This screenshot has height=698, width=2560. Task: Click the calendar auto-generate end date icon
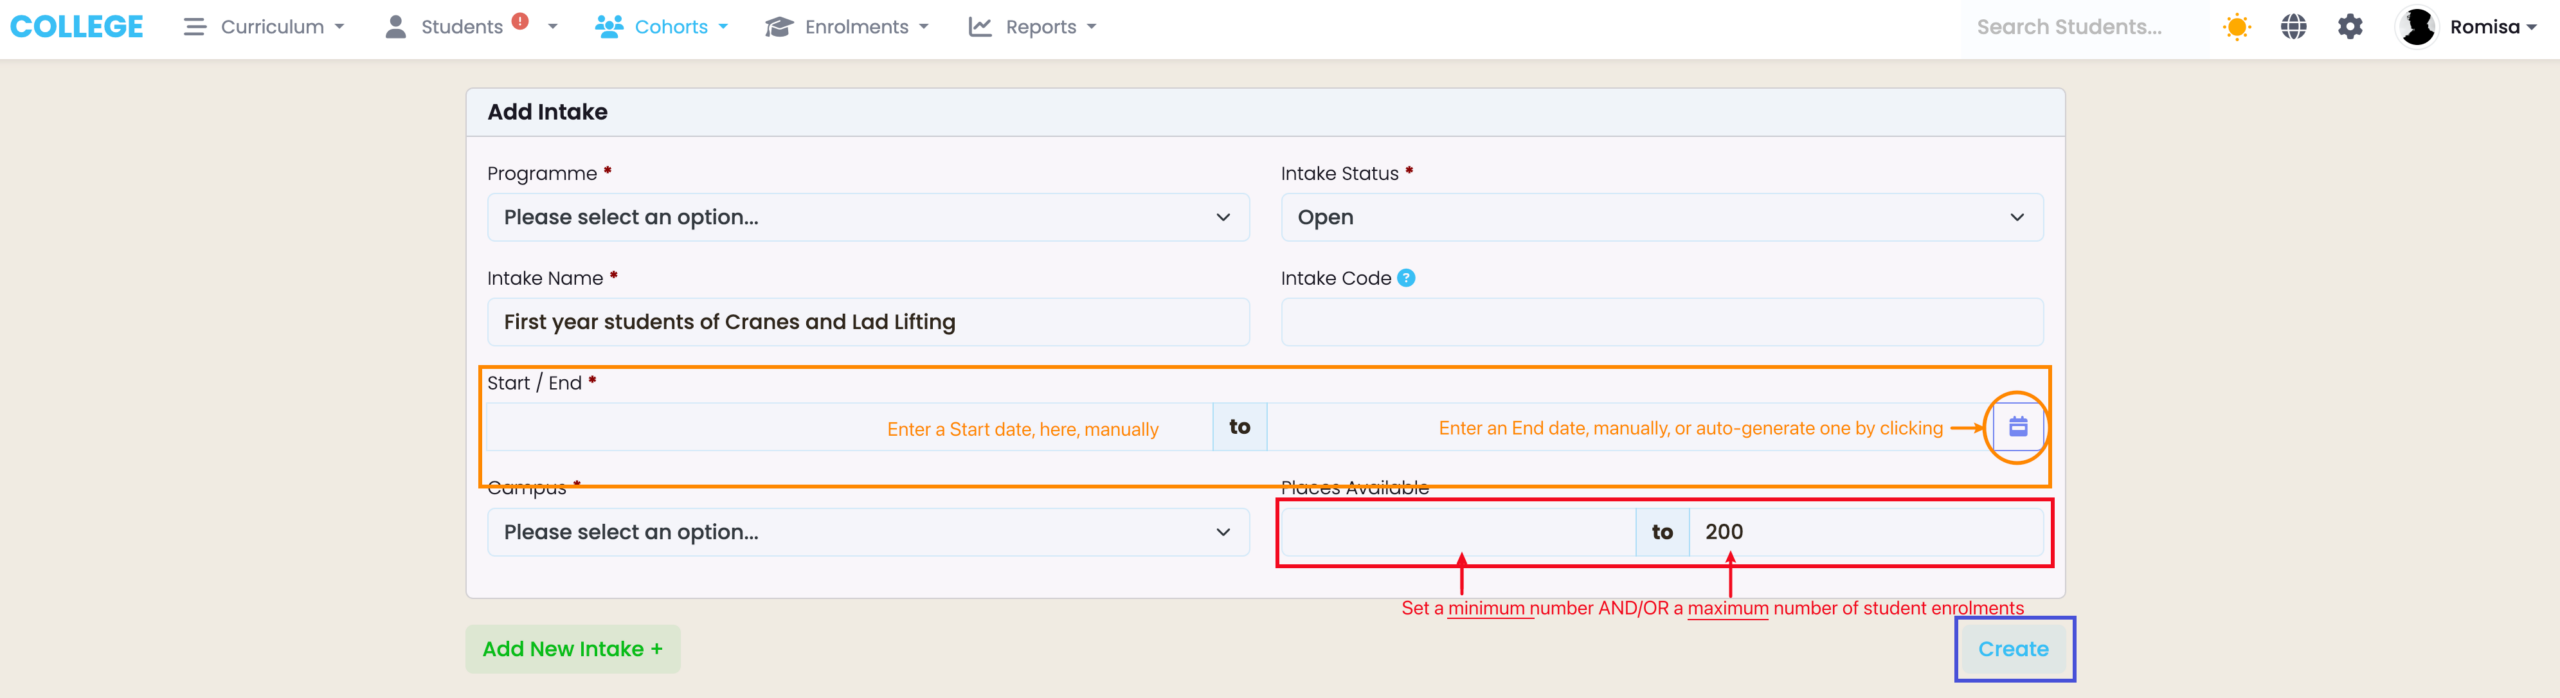click(x=2017, y=427)
